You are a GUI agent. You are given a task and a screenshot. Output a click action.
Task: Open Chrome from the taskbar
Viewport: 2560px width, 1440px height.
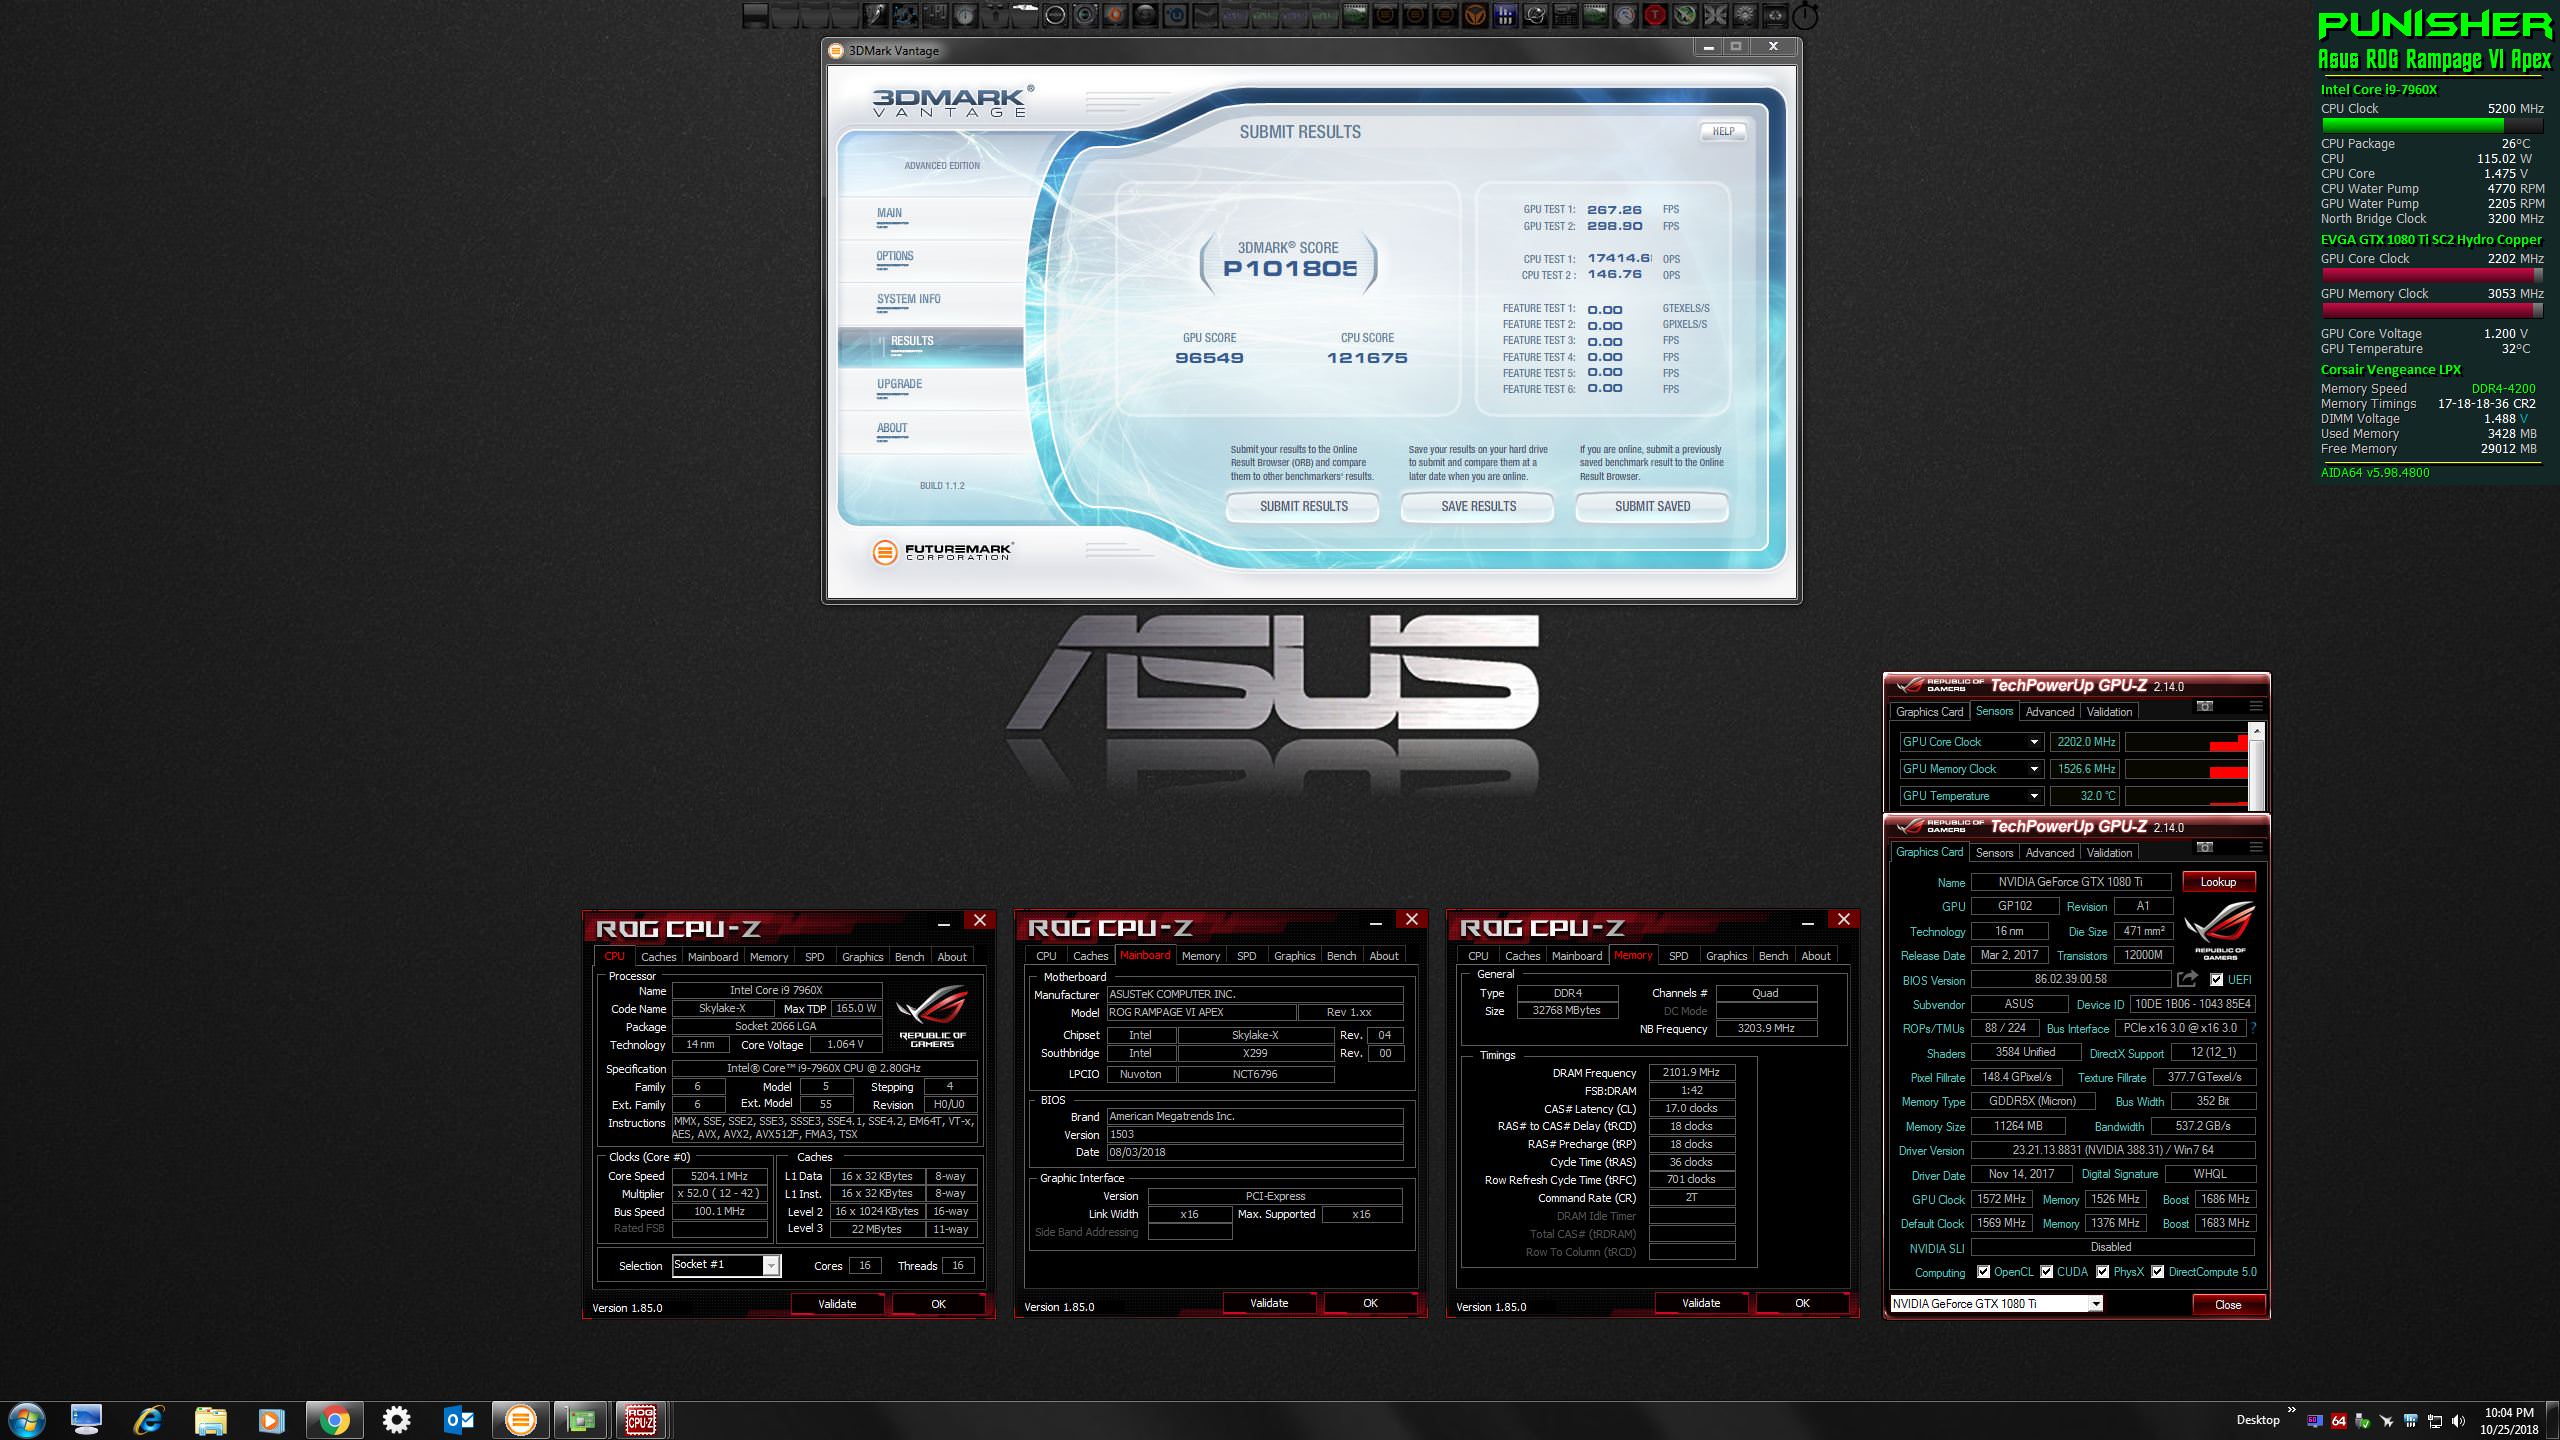(x=334, y=1420)
